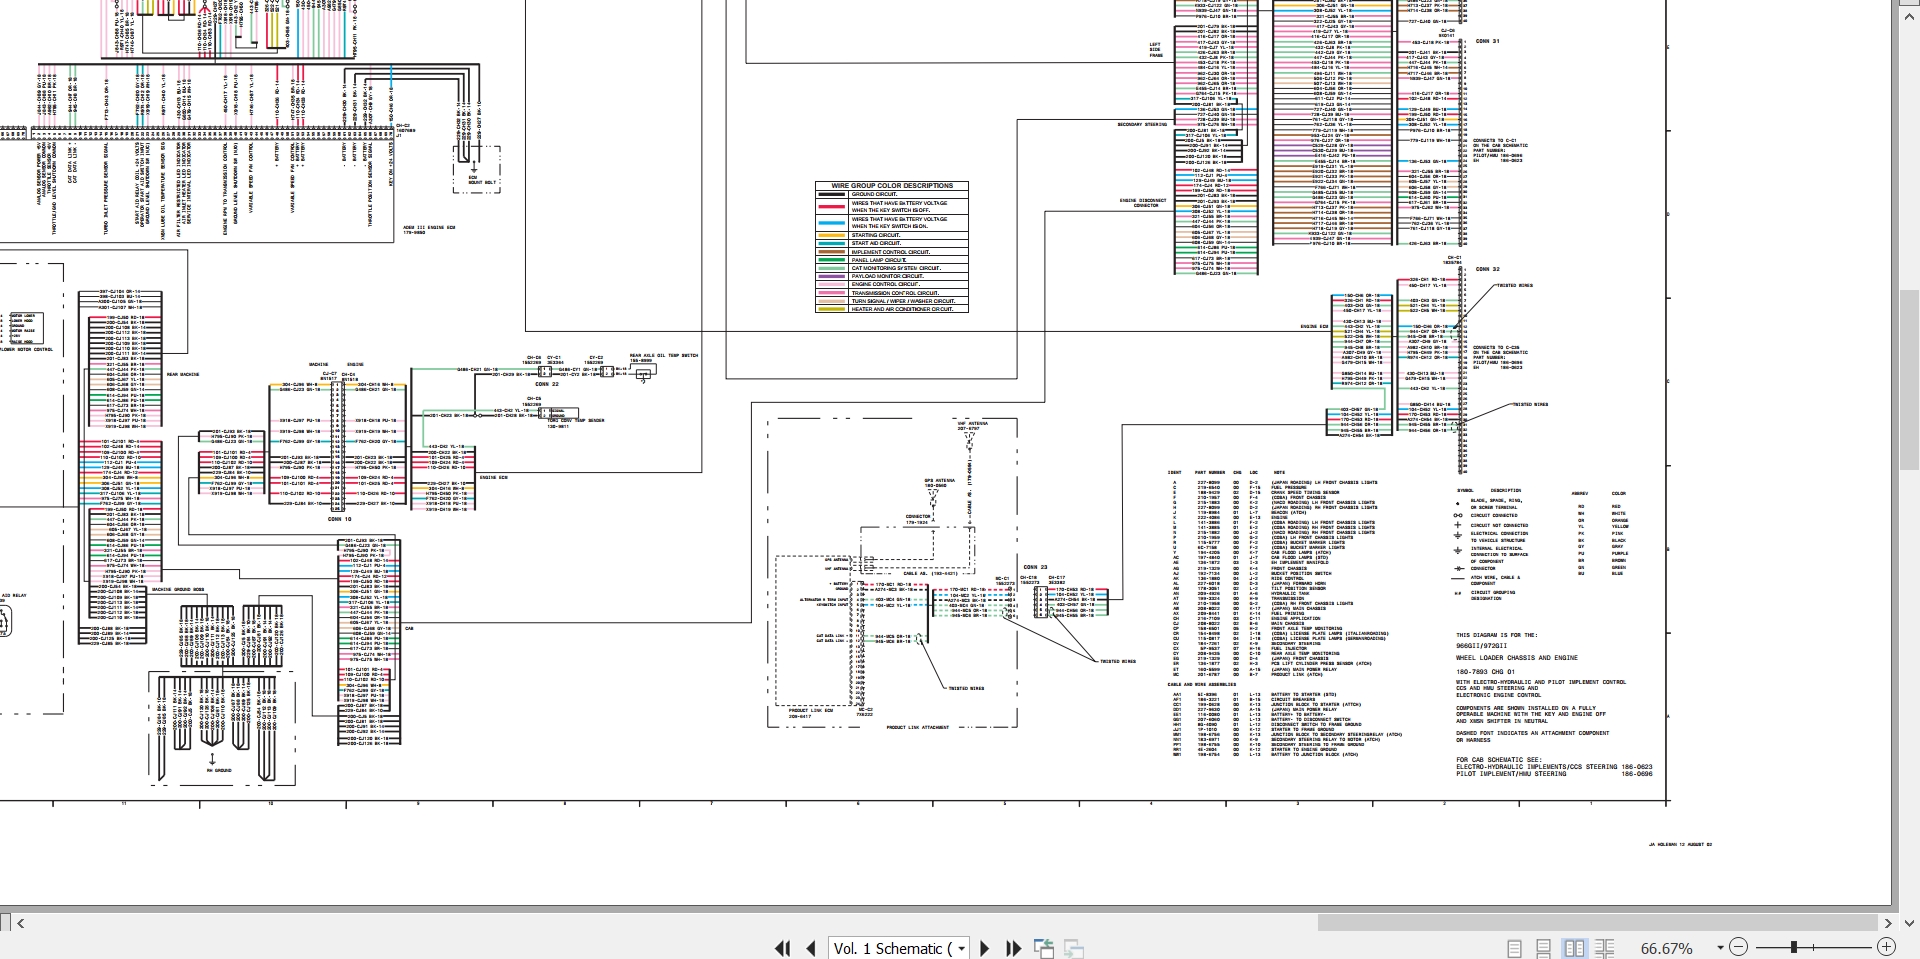Viewport: 1920px width, 959px height.
Task: Click the zoom in plus button
Action: coord(1886,947)
